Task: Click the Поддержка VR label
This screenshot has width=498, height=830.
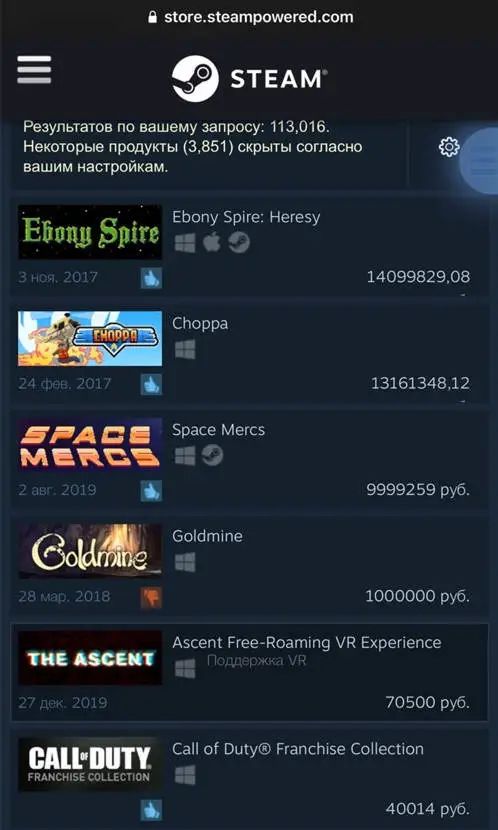Action: 257,661
